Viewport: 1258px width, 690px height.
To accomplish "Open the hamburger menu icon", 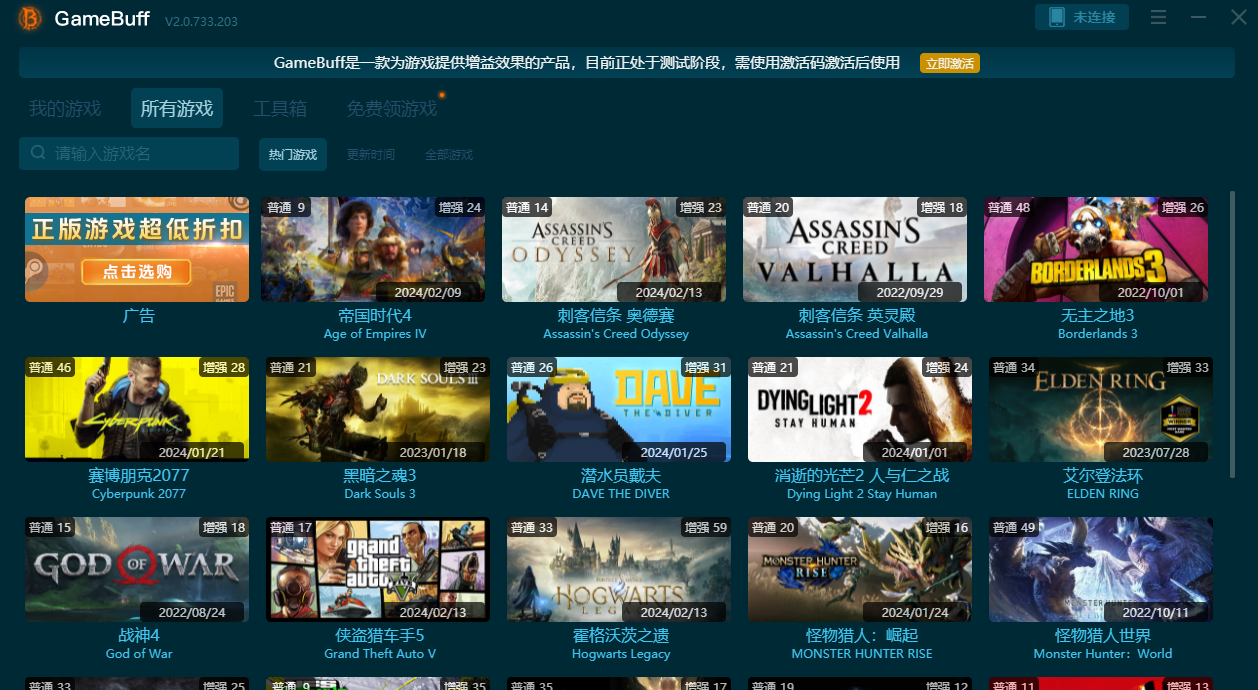I will (x=1159, y=18).
